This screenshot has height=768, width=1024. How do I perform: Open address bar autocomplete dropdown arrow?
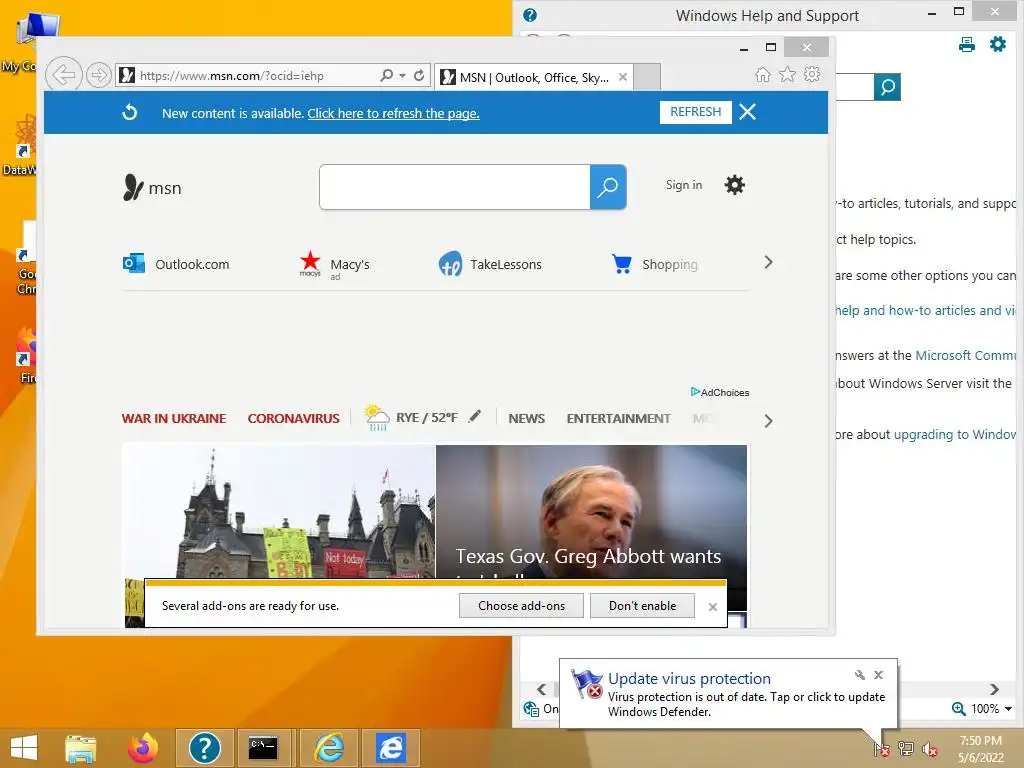click(x=402, y=75)
